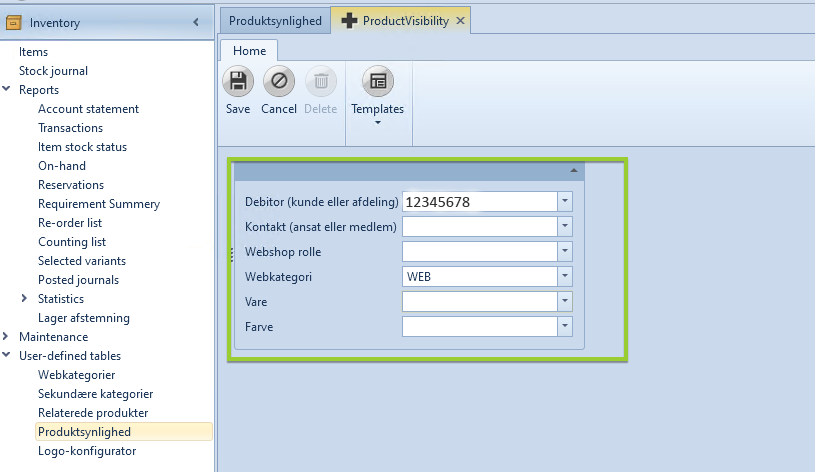Open the Kontakt dropdown arrow
This screenshot has width=815, height=472.
point(565,227)
